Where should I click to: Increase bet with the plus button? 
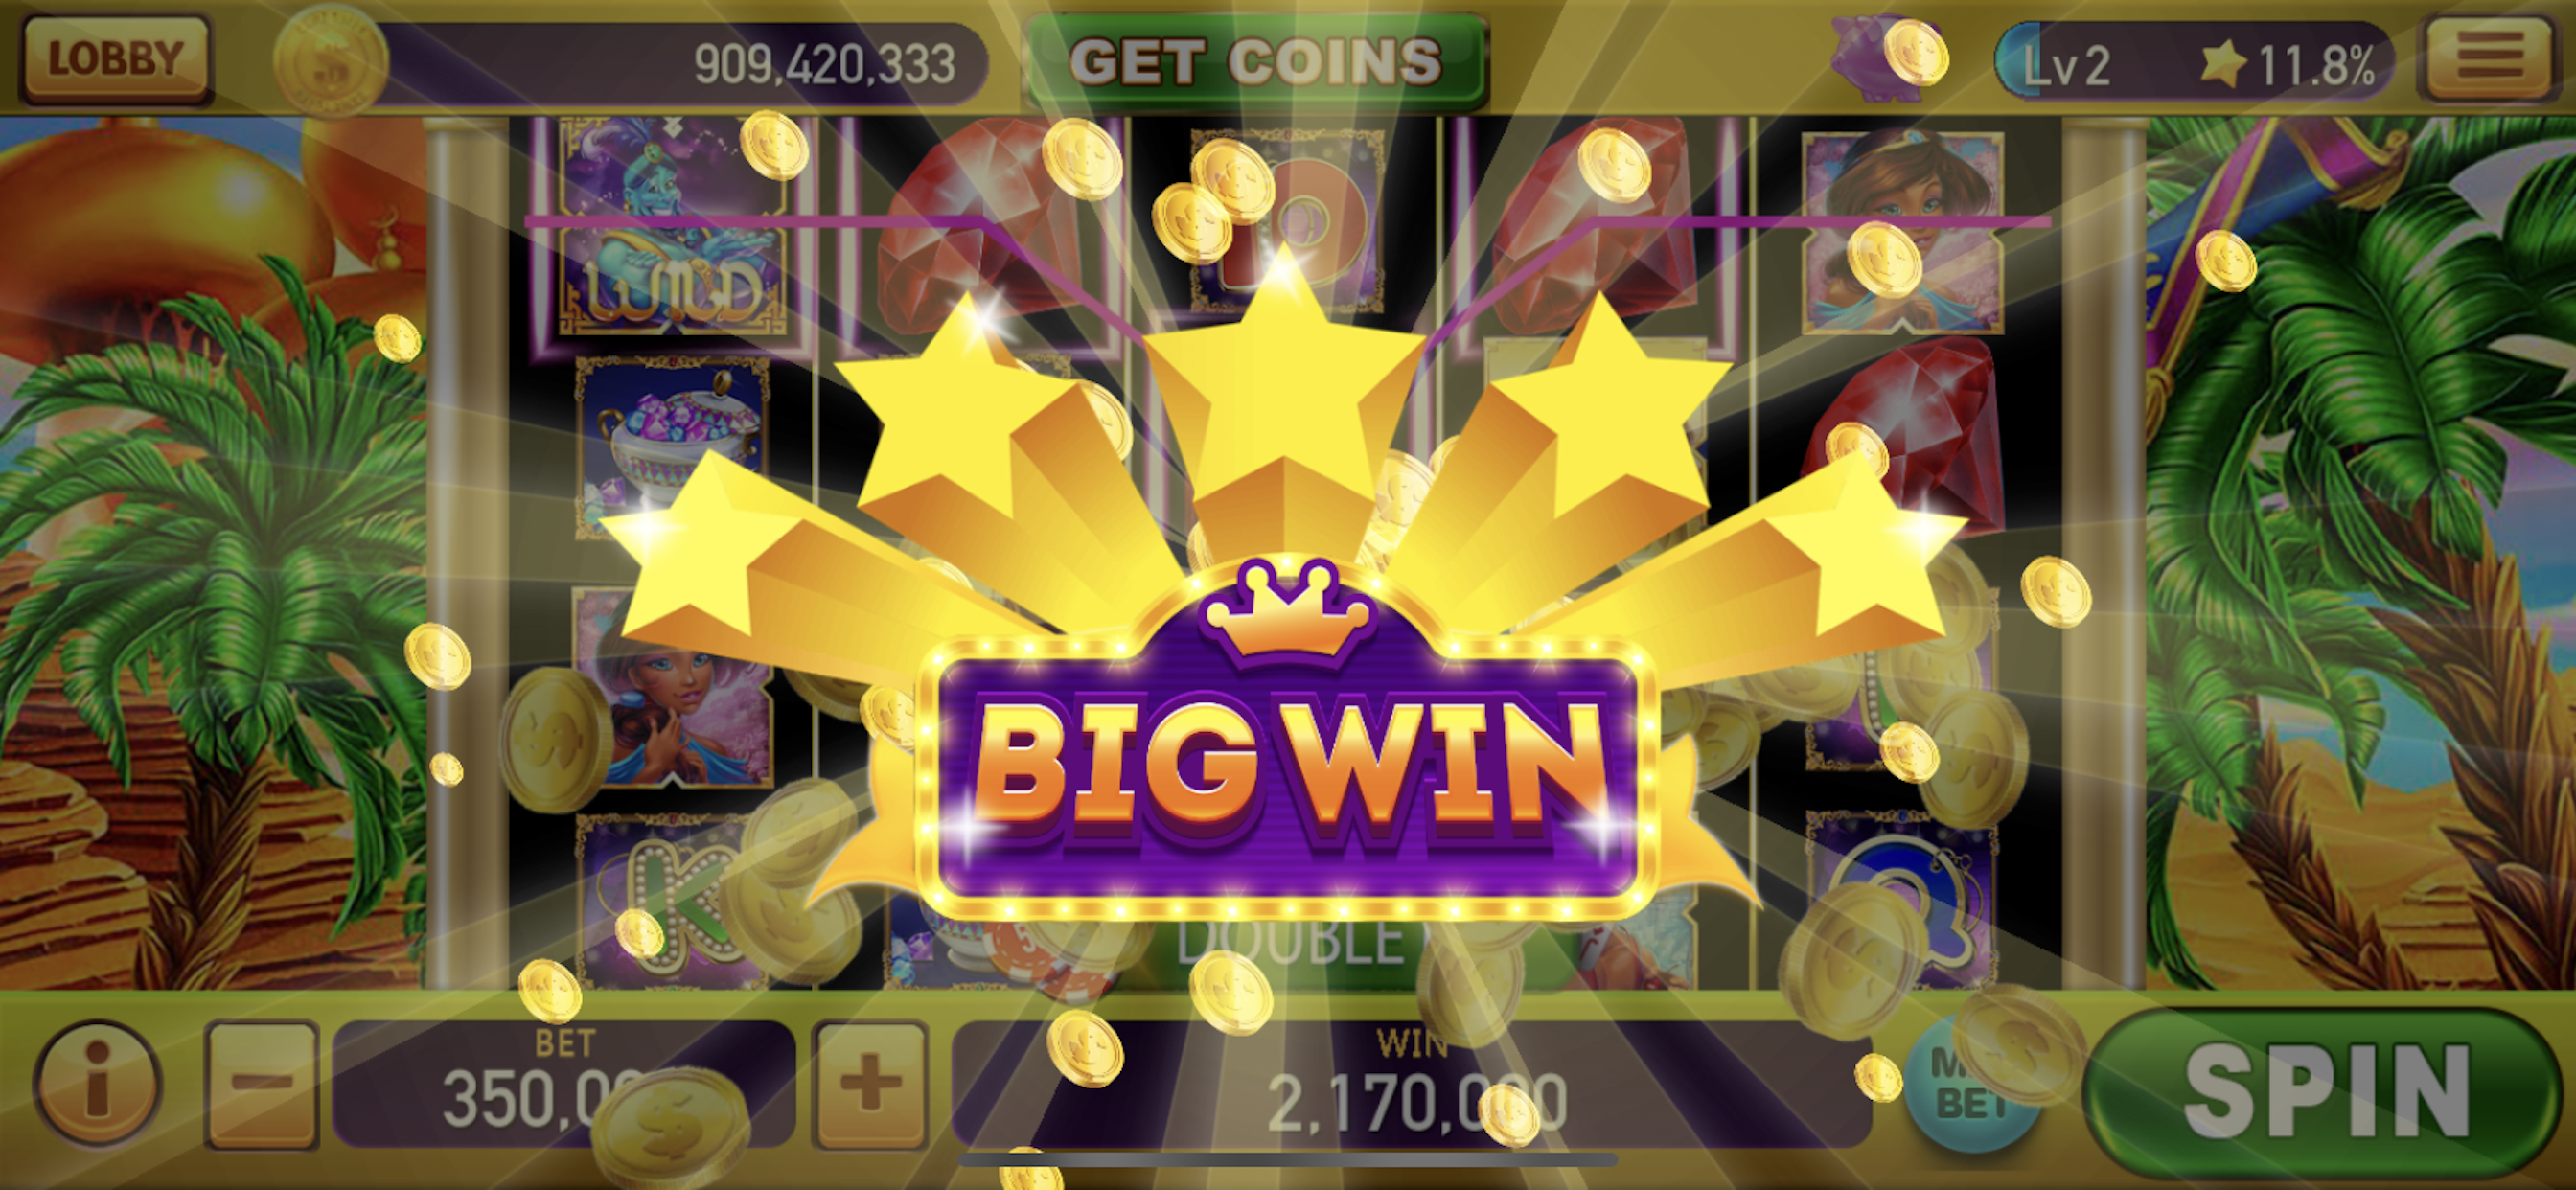[x=869, y=1084]
